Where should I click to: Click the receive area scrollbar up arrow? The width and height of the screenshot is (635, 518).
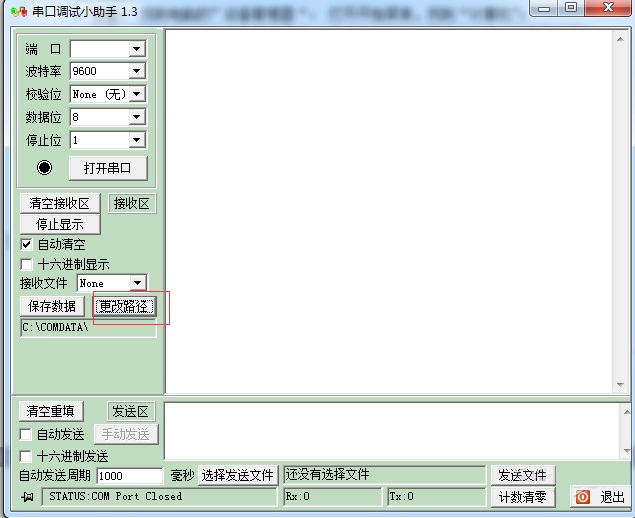click(620, 39)
